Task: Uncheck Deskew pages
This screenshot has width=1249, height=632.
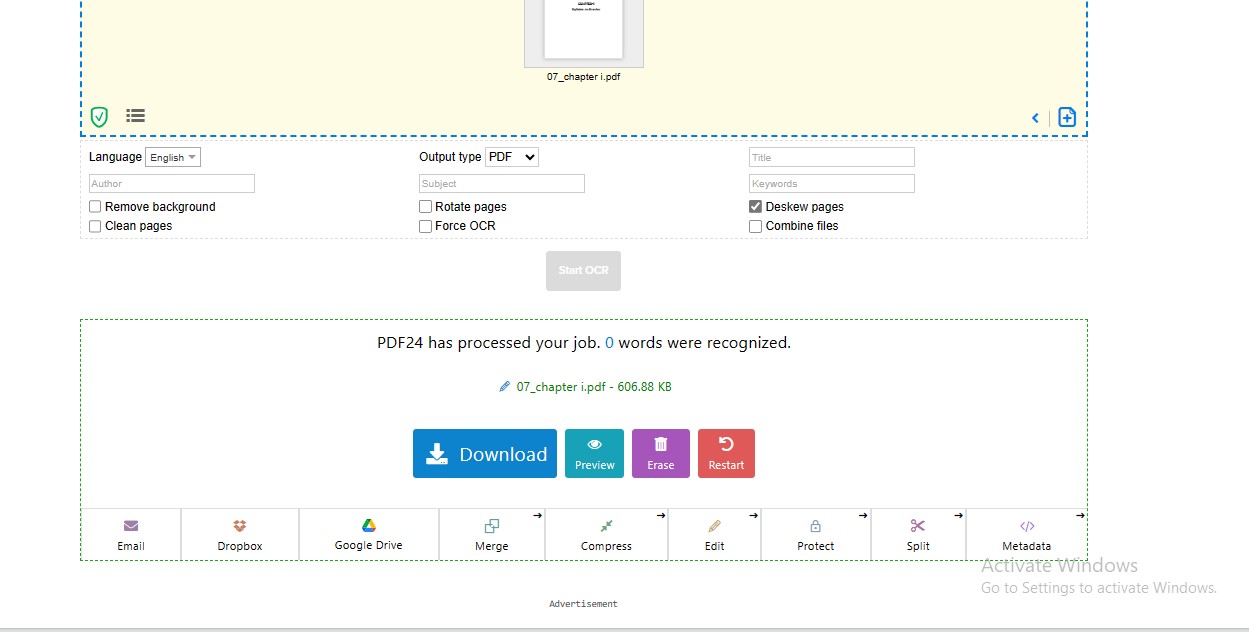Action: (756, 207)
